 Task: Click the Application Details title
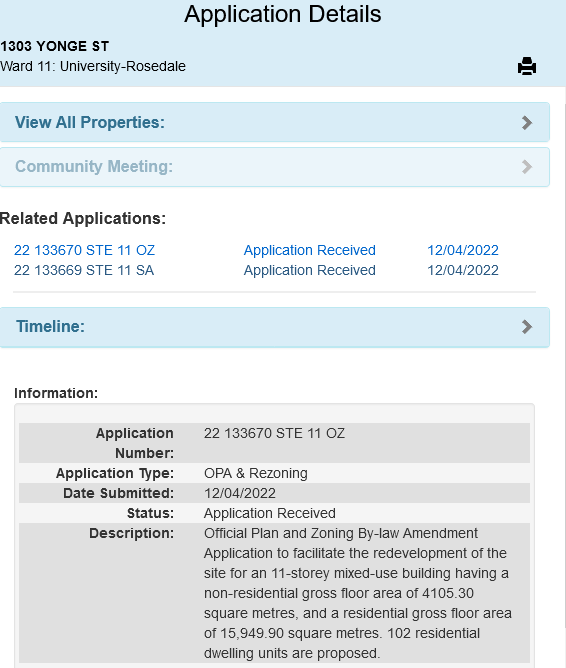click(283, 14)
